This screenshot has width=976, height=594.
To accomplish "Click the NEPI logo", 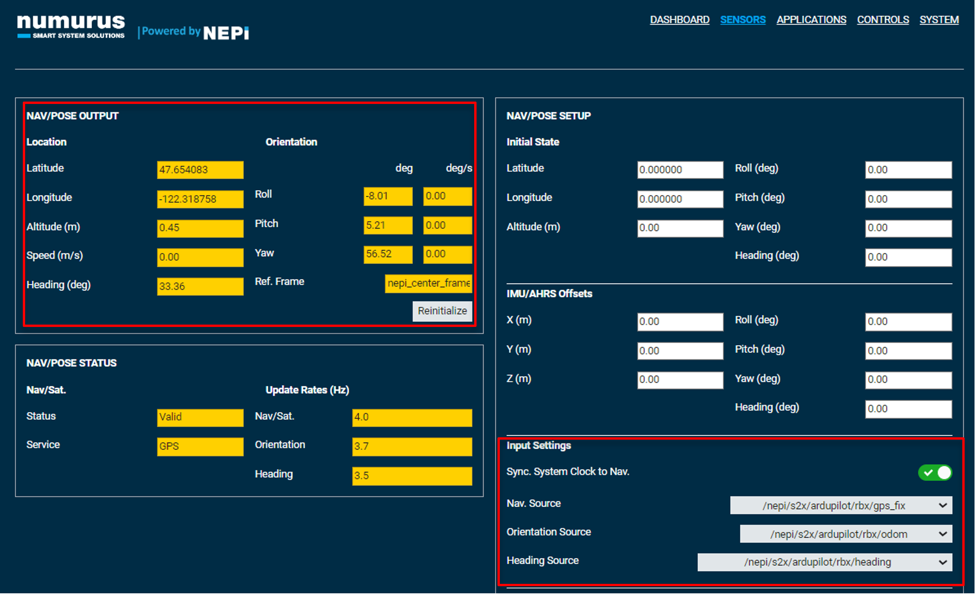I will pyautogui.click(x=194, y=30).
